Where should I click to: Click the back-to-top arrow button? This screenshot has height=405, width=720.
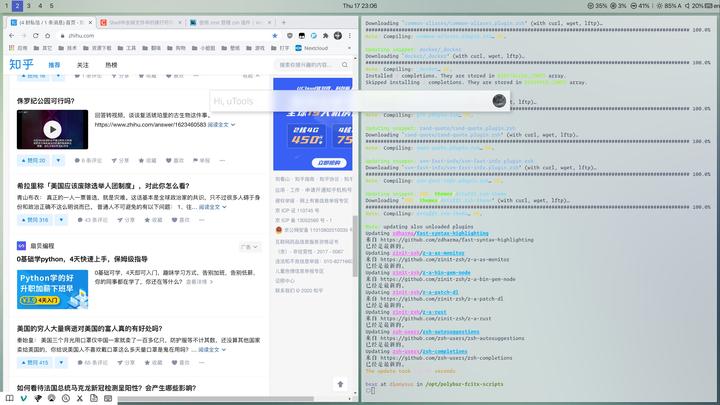pyautogui.click(x=340, y=384)
